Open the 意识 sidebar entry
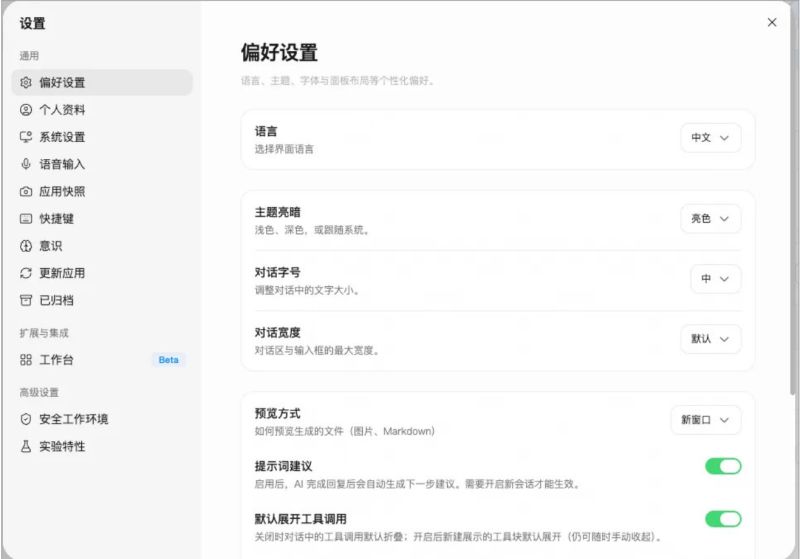The image size is (800, 559). click(102, 246)
